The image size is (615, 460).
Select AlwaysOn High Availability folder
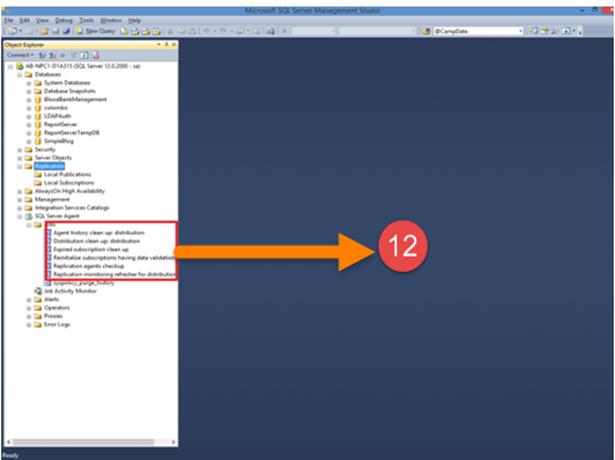(x=70, y=191)
